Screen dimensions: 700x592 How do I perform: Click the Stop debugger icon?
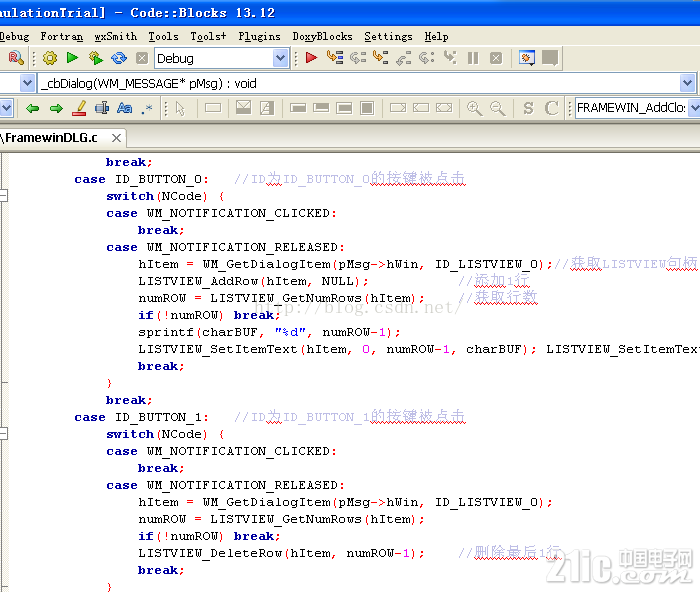coord(496,58)
